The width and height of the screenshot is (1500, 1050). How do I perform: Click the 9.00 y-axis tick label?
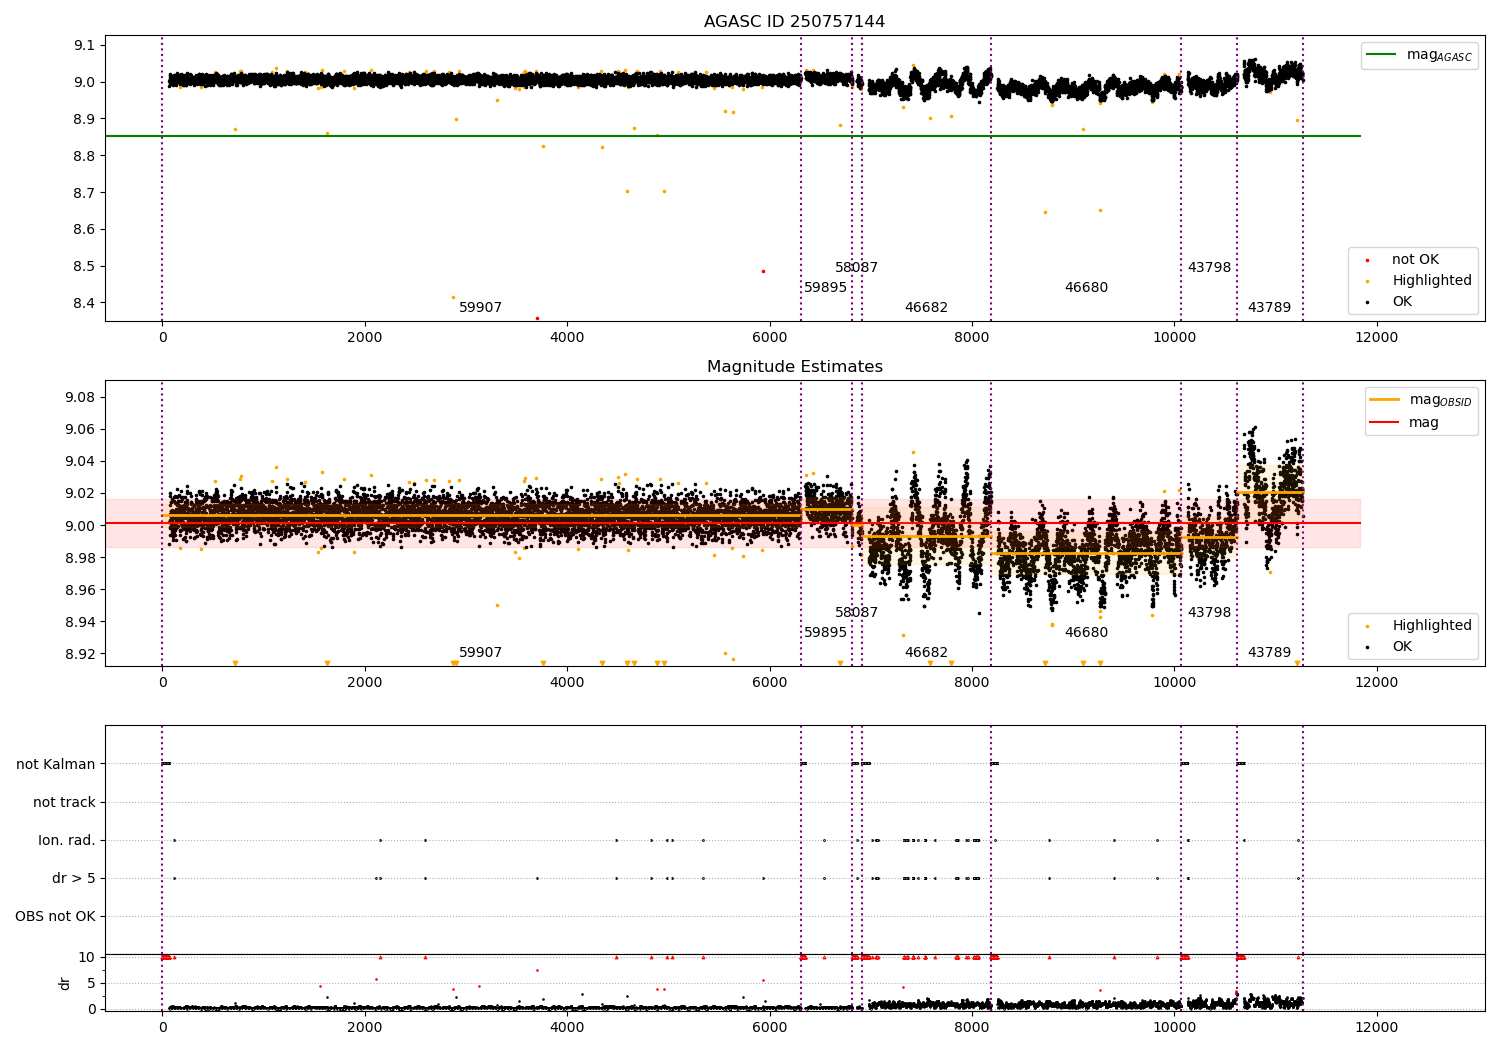click(80, 526)
